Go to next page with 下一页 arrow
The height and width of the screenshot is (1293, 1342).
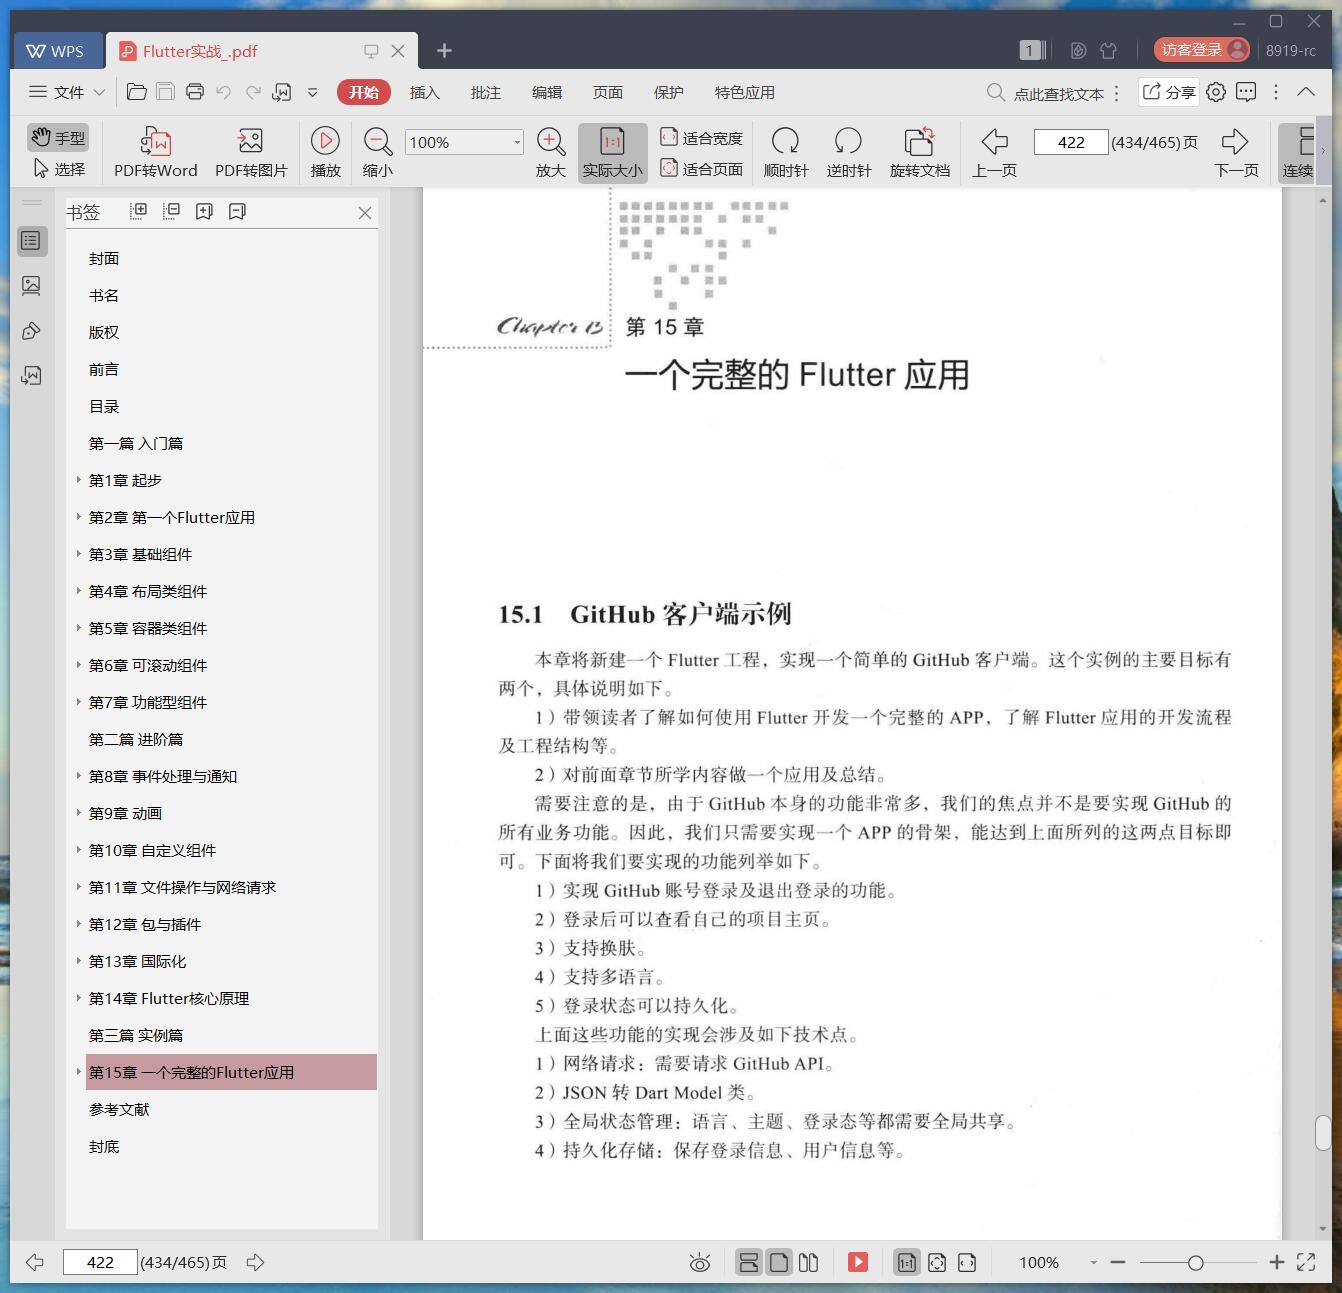click(x=1236, y=141)
